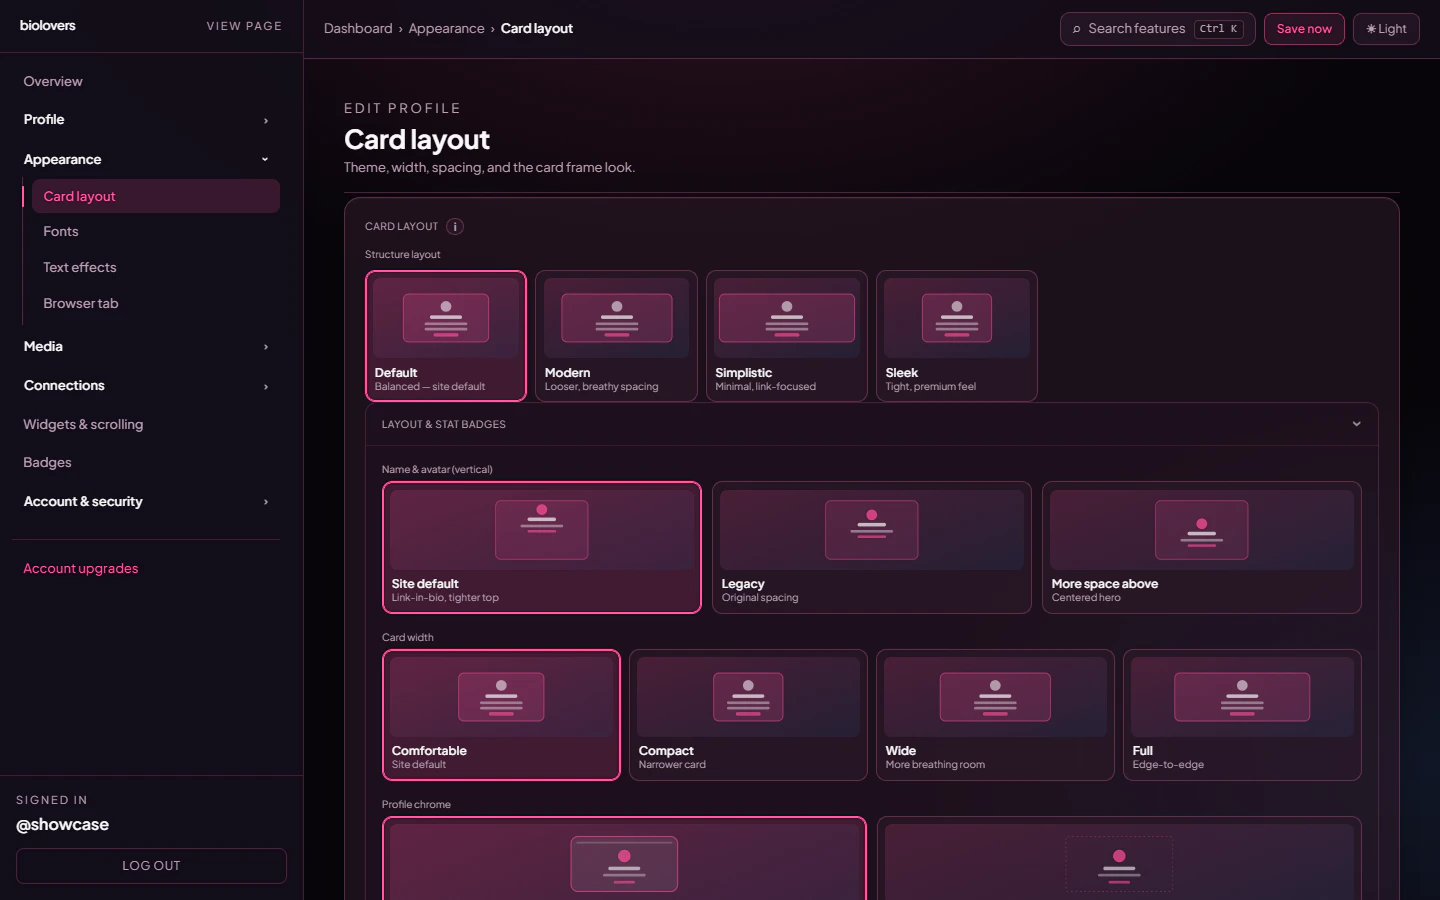The width and height of the screenshot is (1440, 900).
Task: Select Modern structure layout
Action: point(616,336)
